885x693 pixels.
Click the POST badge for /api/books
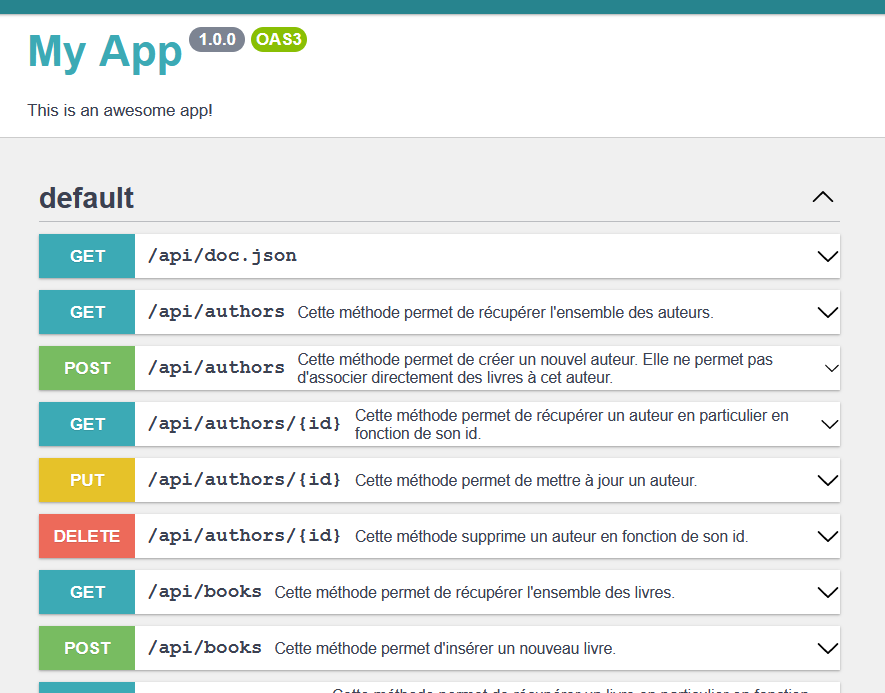(x=86, y=648)
